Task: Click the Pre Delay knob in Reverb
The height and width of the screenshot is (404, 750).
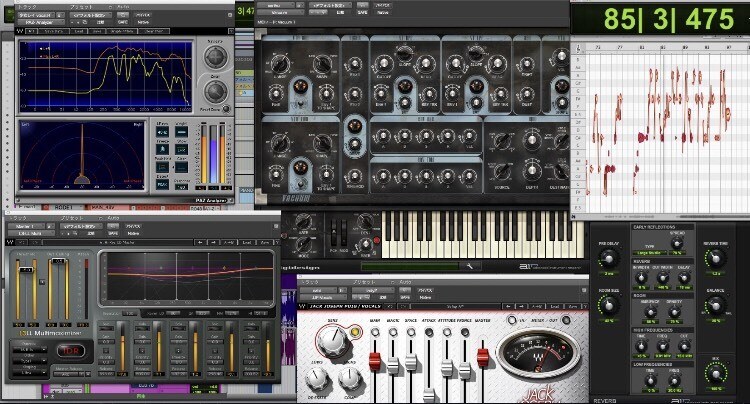Action: click(x=608, y=259)
